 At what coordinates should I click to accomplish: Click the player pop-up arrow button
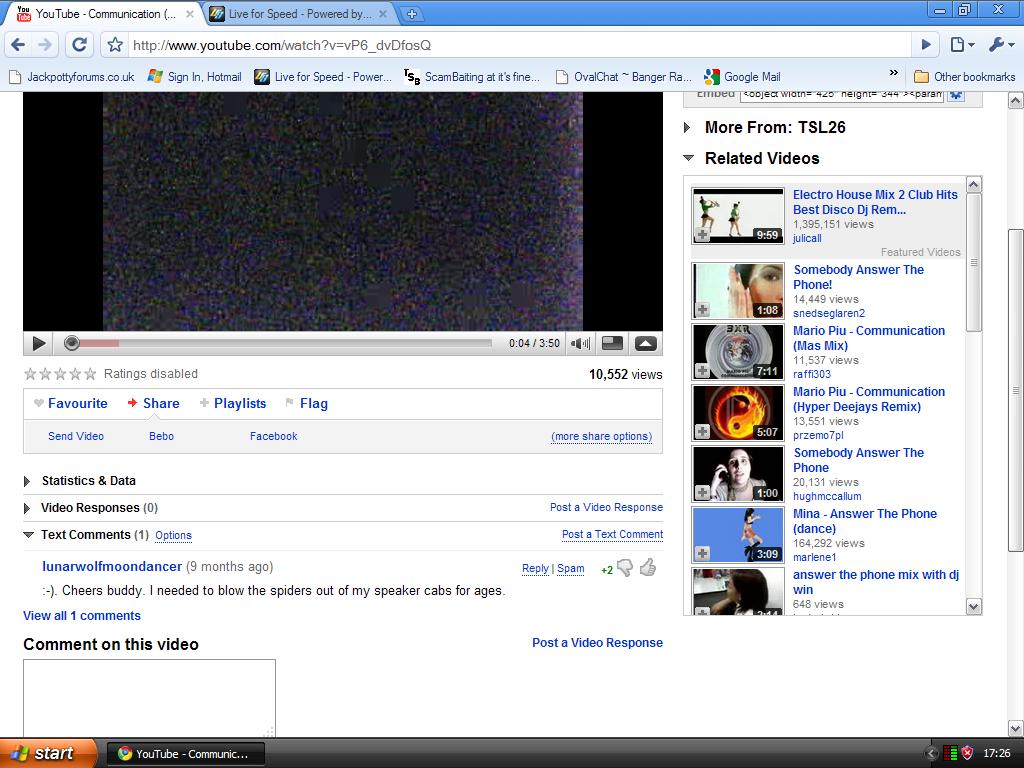(x=646, y=344)
